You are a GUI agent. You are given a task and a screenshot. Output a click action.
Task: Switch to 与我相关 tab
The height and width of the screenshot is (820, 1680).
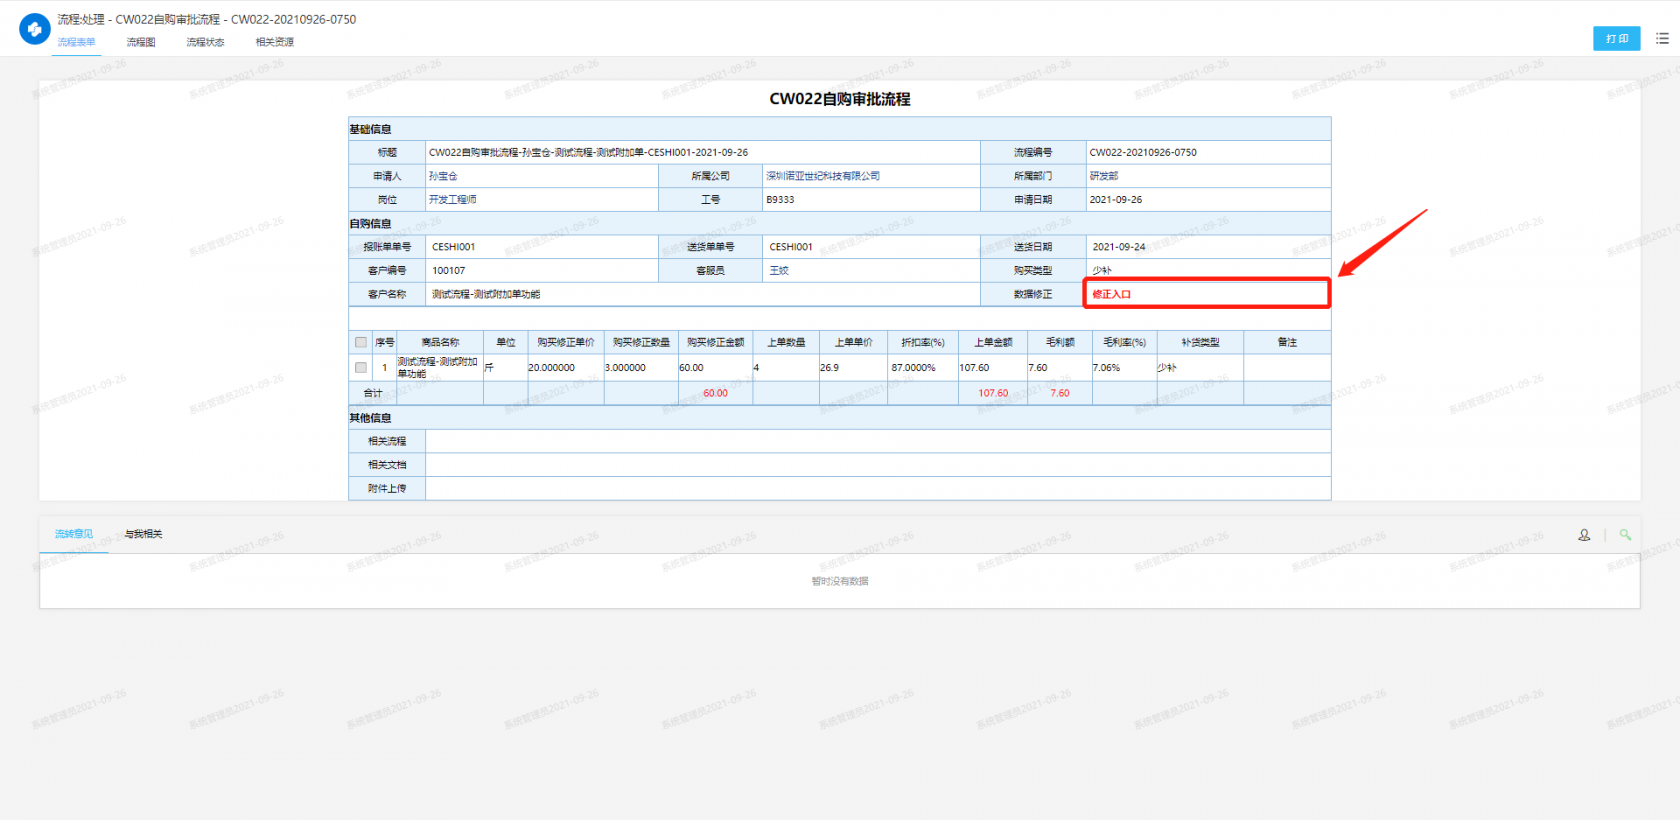(x=143, y=534)
